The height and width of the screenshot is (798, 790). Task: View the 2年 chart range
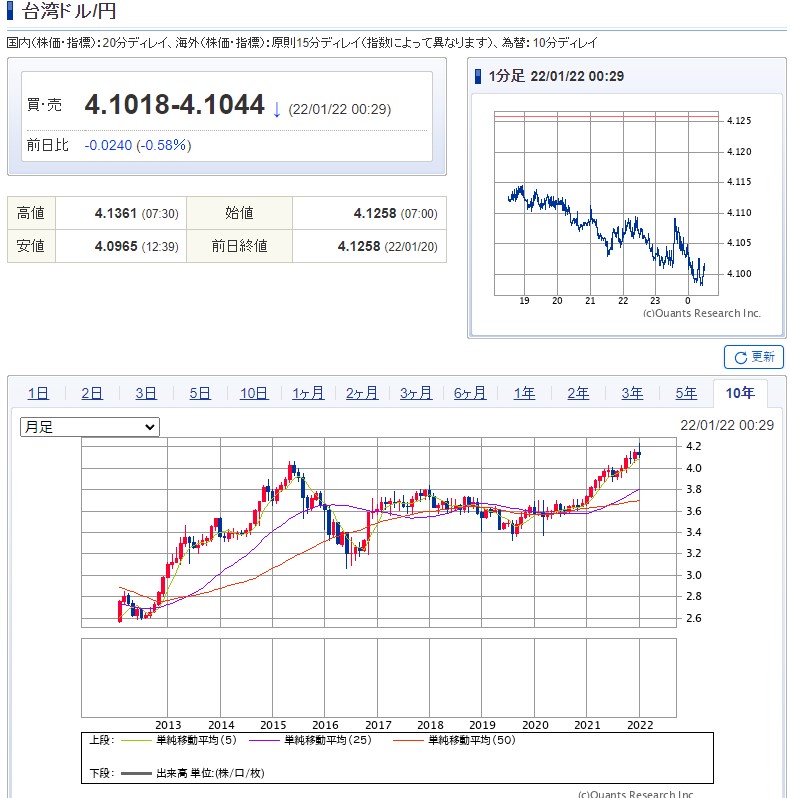578,393
